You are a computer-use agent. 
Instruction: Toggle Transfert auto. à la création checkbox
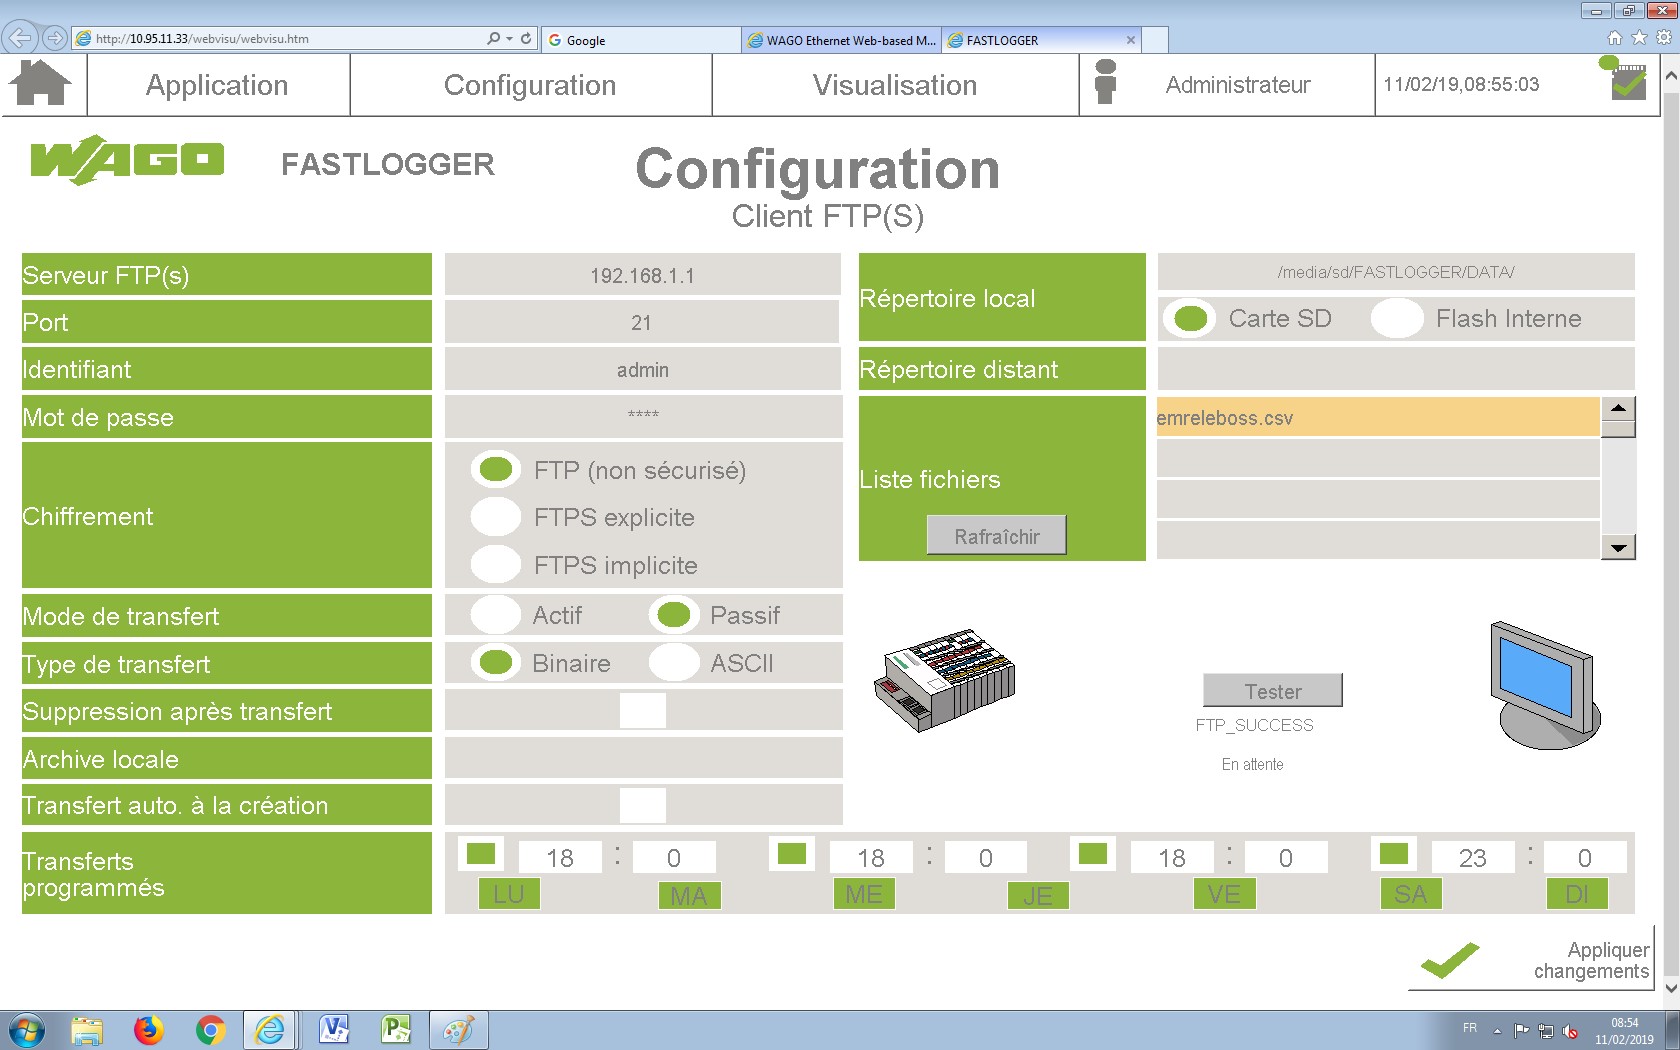(643, 805)
